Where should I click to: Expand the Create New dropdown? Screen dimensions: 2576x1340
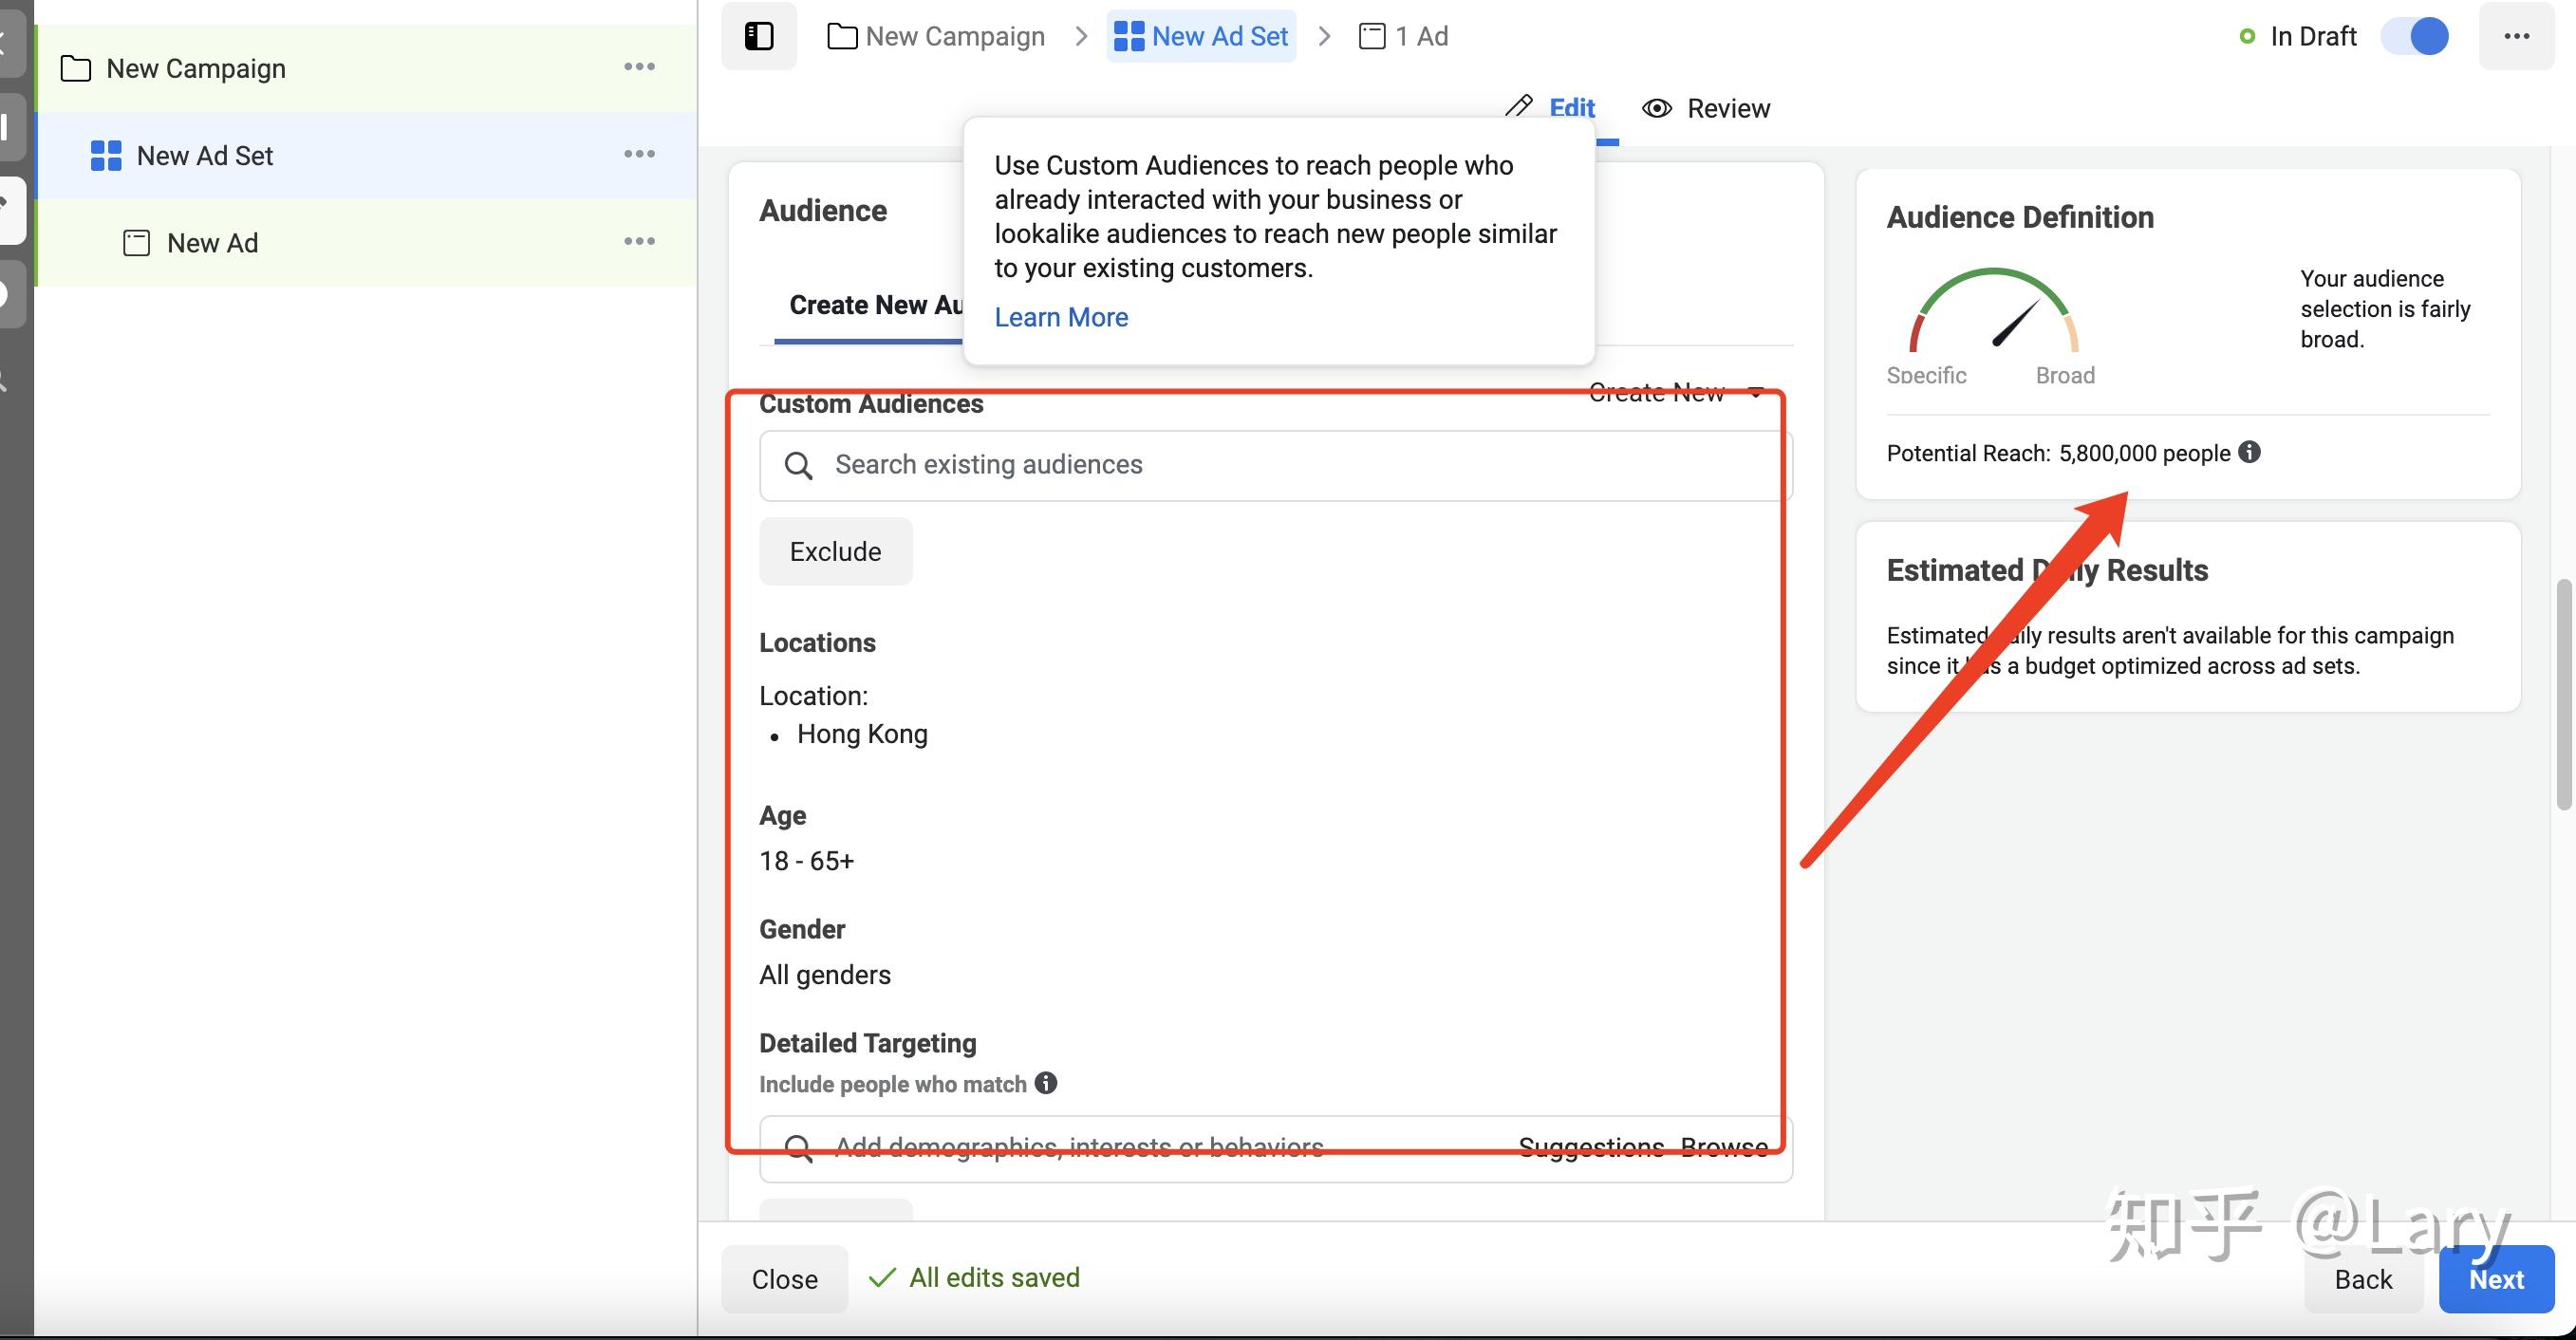1674,393
